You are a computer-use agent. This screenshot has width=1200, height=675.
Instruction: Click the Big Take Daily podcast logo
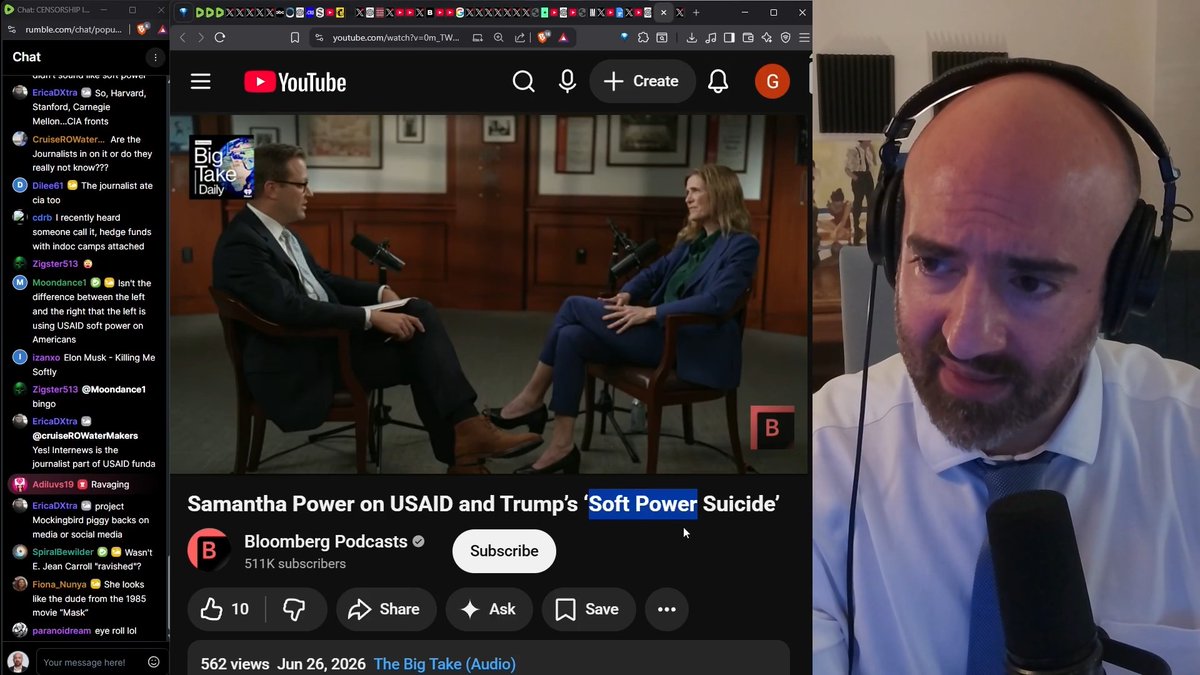tap(222, 167)
